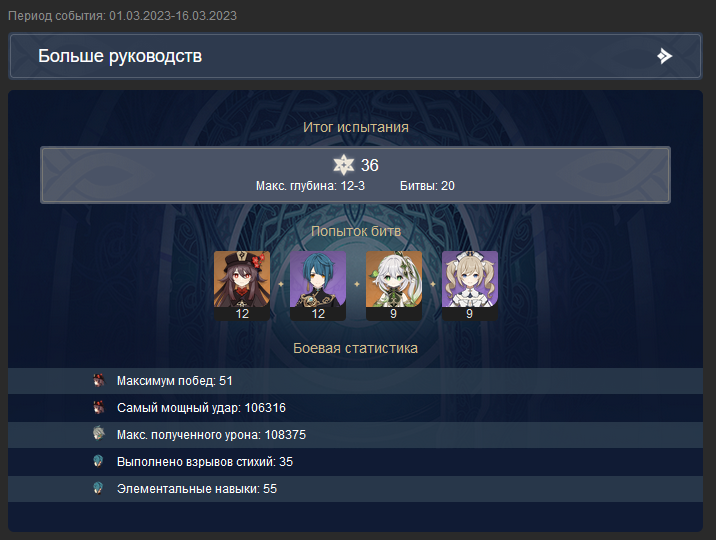The height and width of the screenshot is (540, 716).
Task: Select the Максимум побед: 51 row
Action: click(355, 381)
